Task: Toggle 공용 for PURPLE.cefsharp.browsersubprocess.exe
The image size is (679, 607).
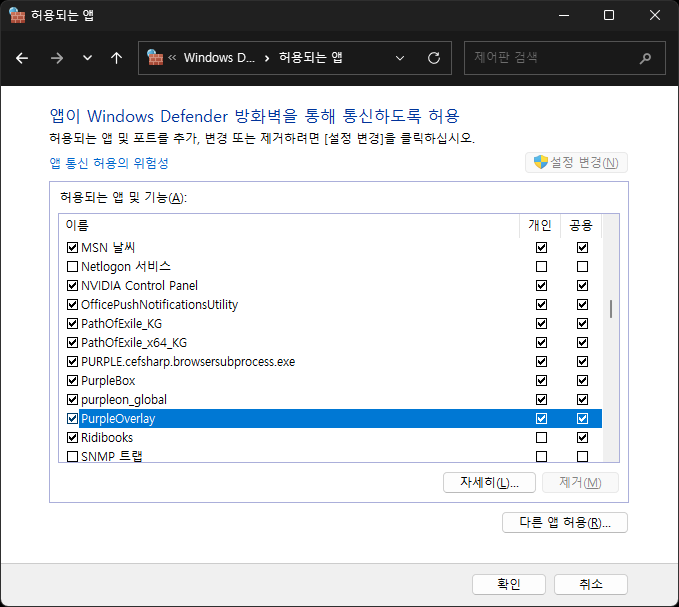Action: [582, 362]
